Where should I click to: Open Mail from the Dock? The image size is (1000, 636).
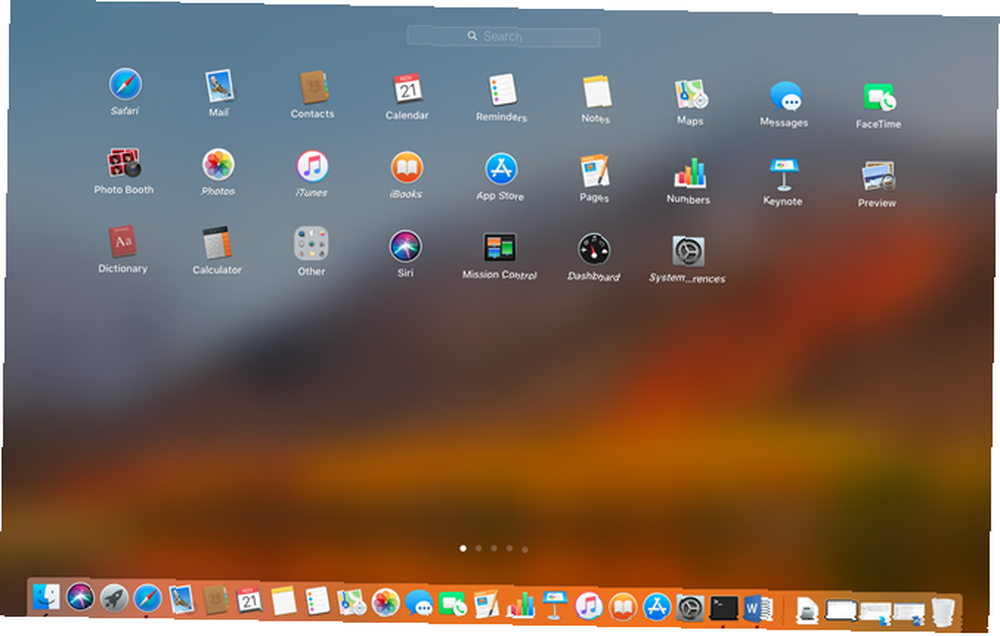182,600
